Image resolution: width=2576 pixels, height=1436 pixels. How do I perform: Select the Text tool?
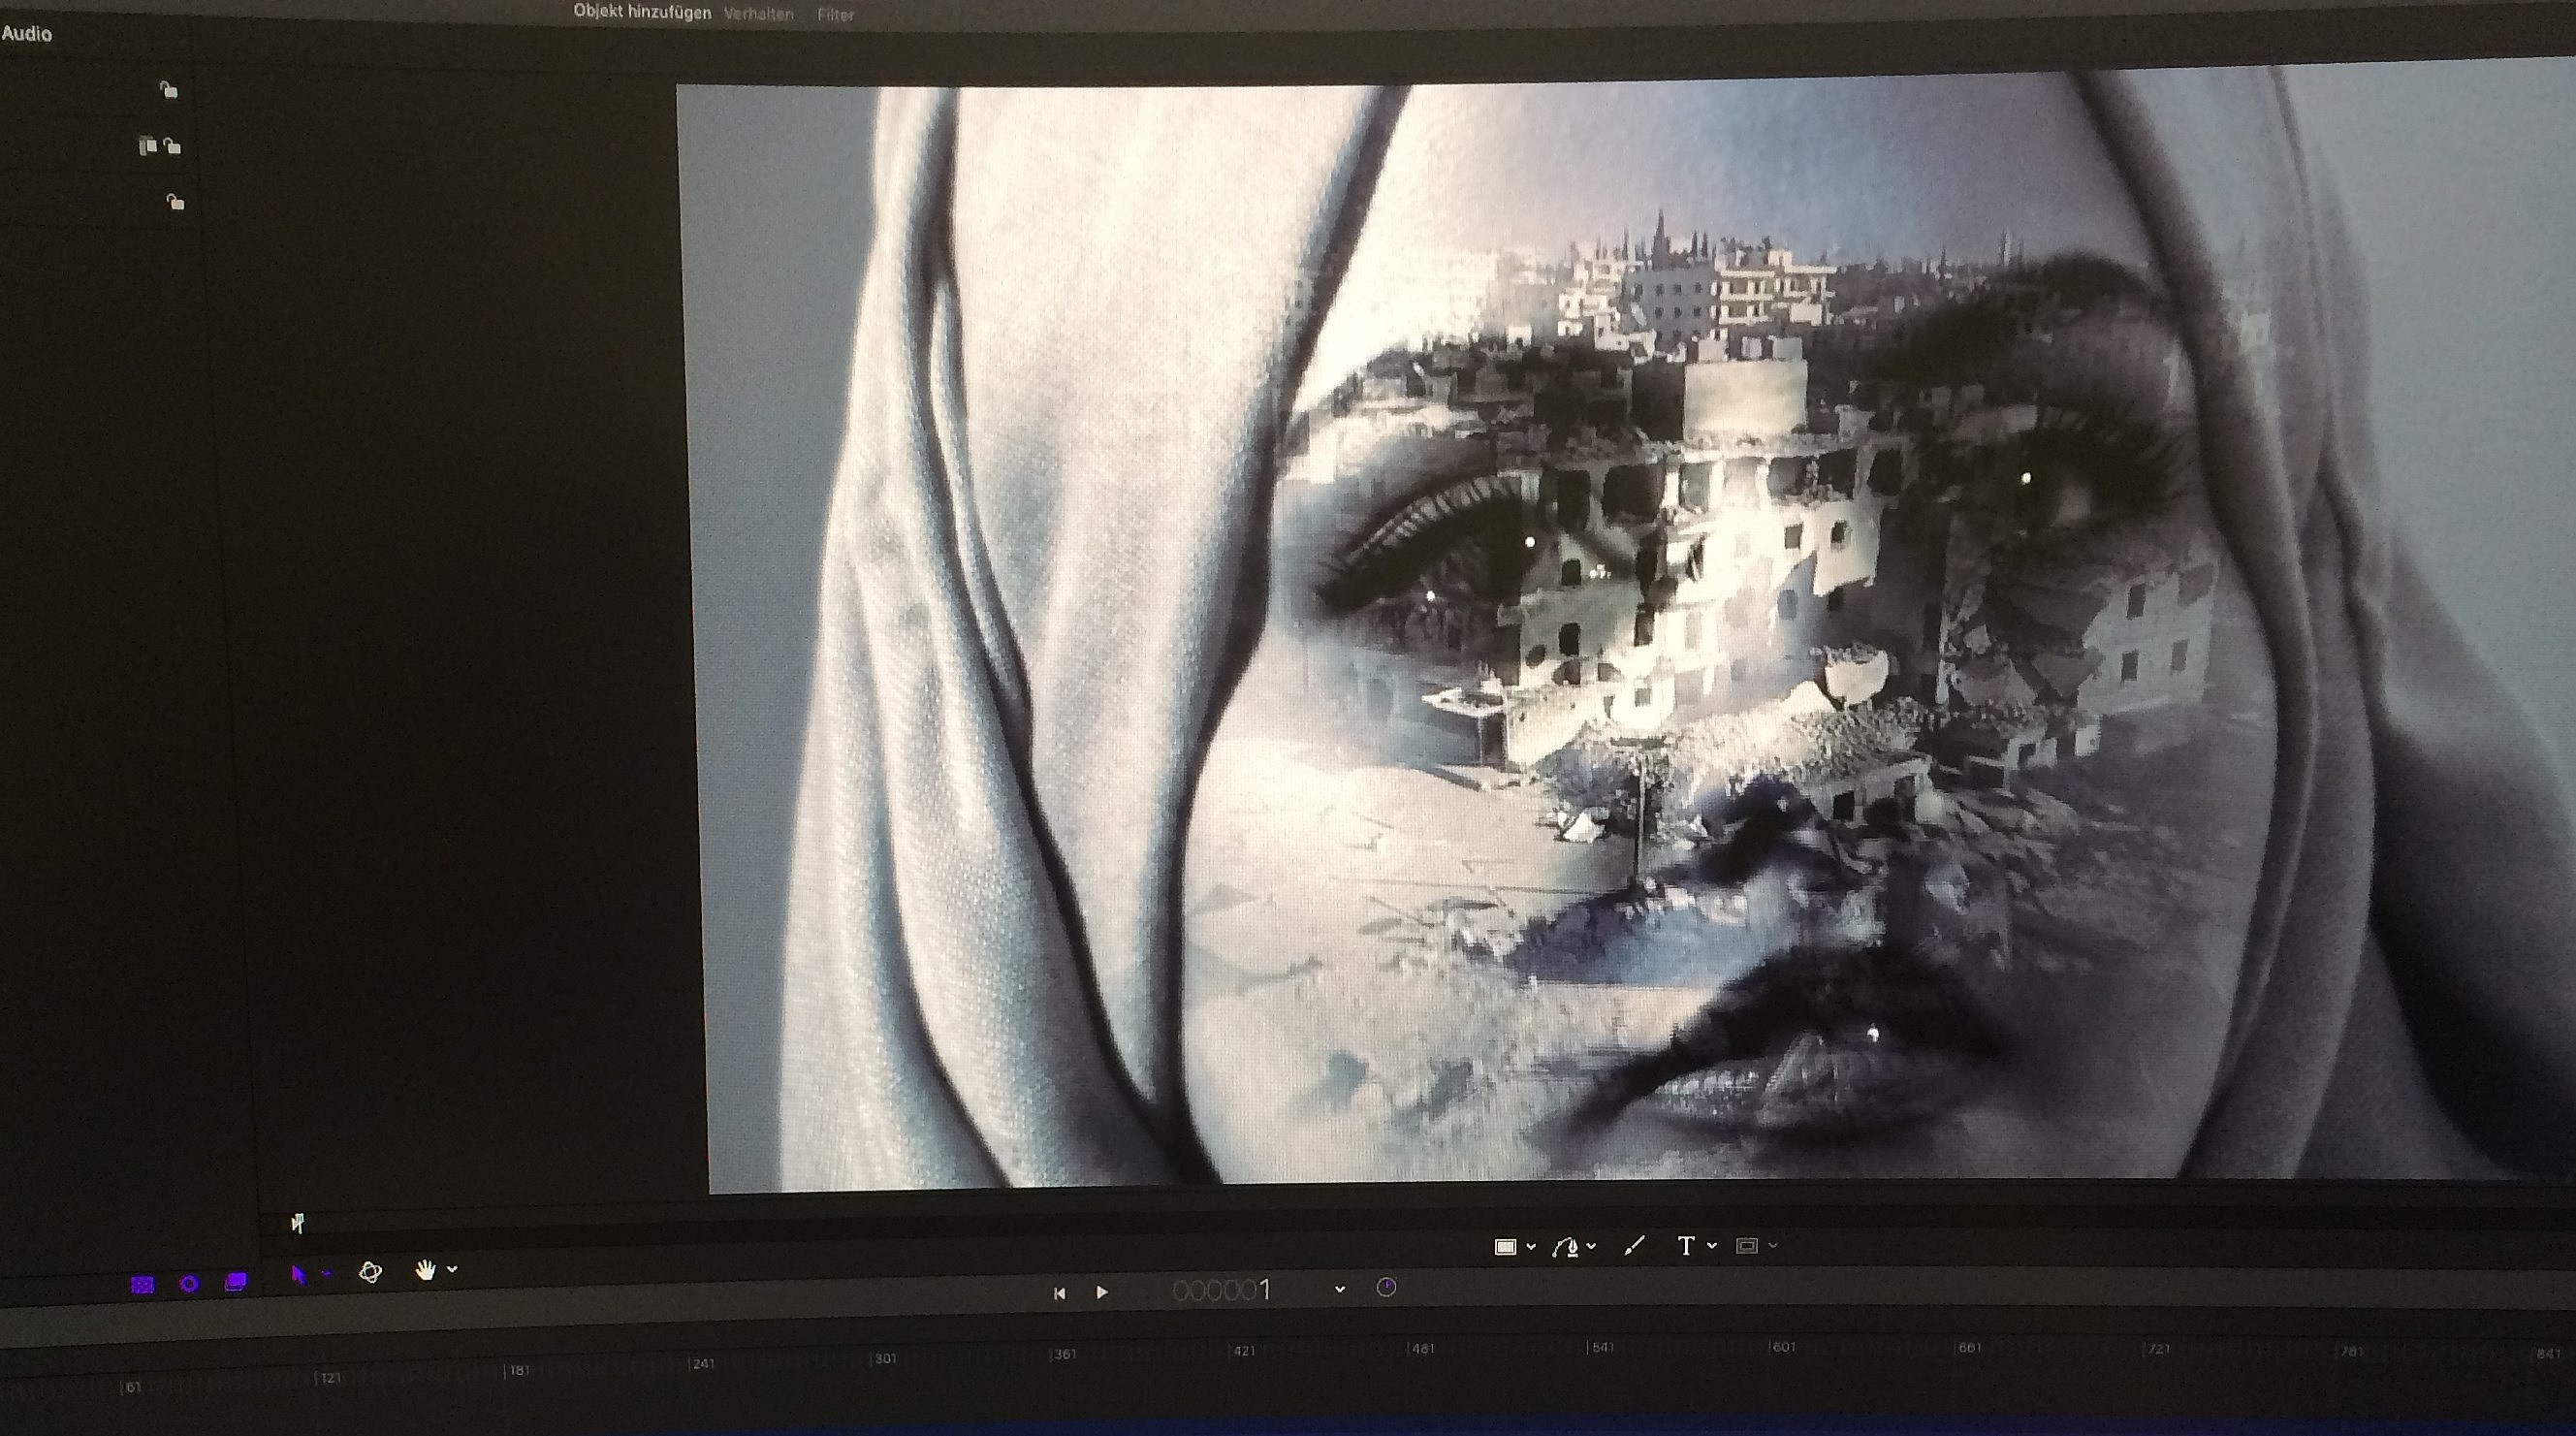tap(1686, 1245)
